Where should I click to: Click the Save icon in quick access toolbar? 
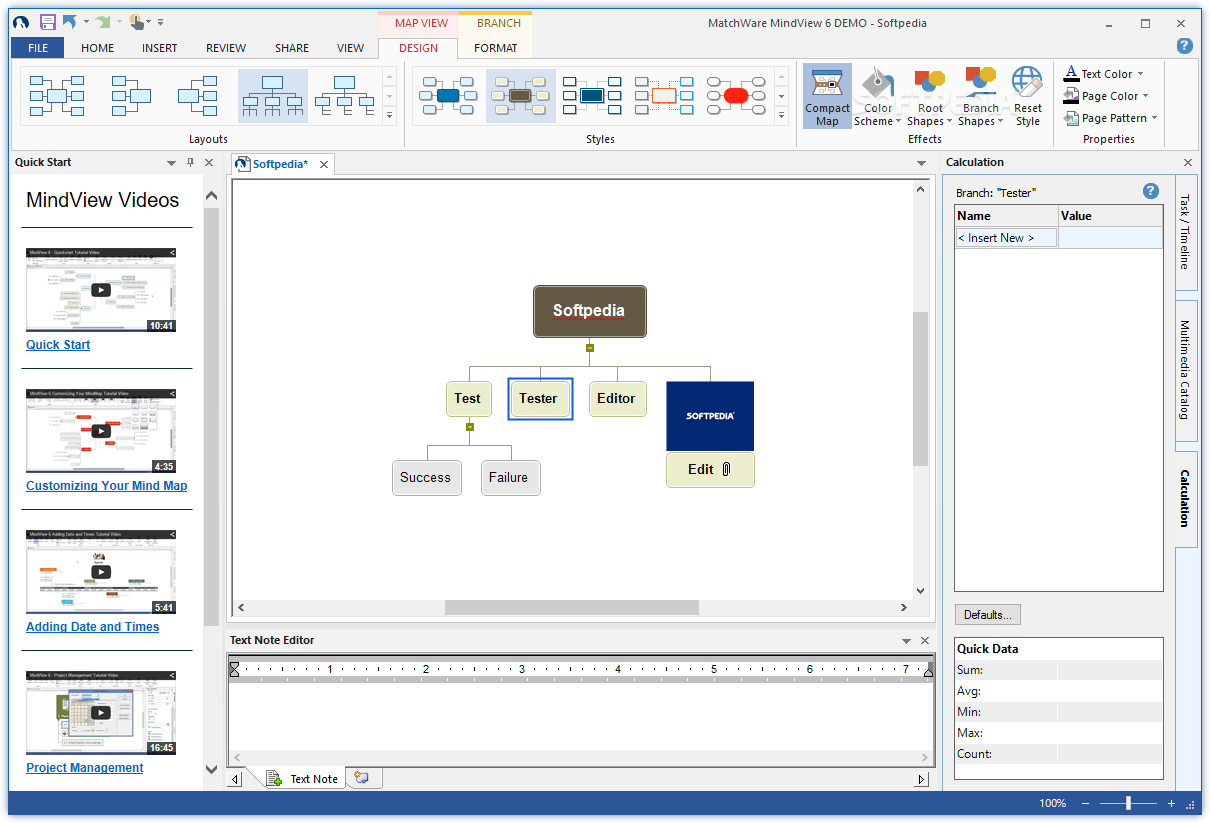47,21
